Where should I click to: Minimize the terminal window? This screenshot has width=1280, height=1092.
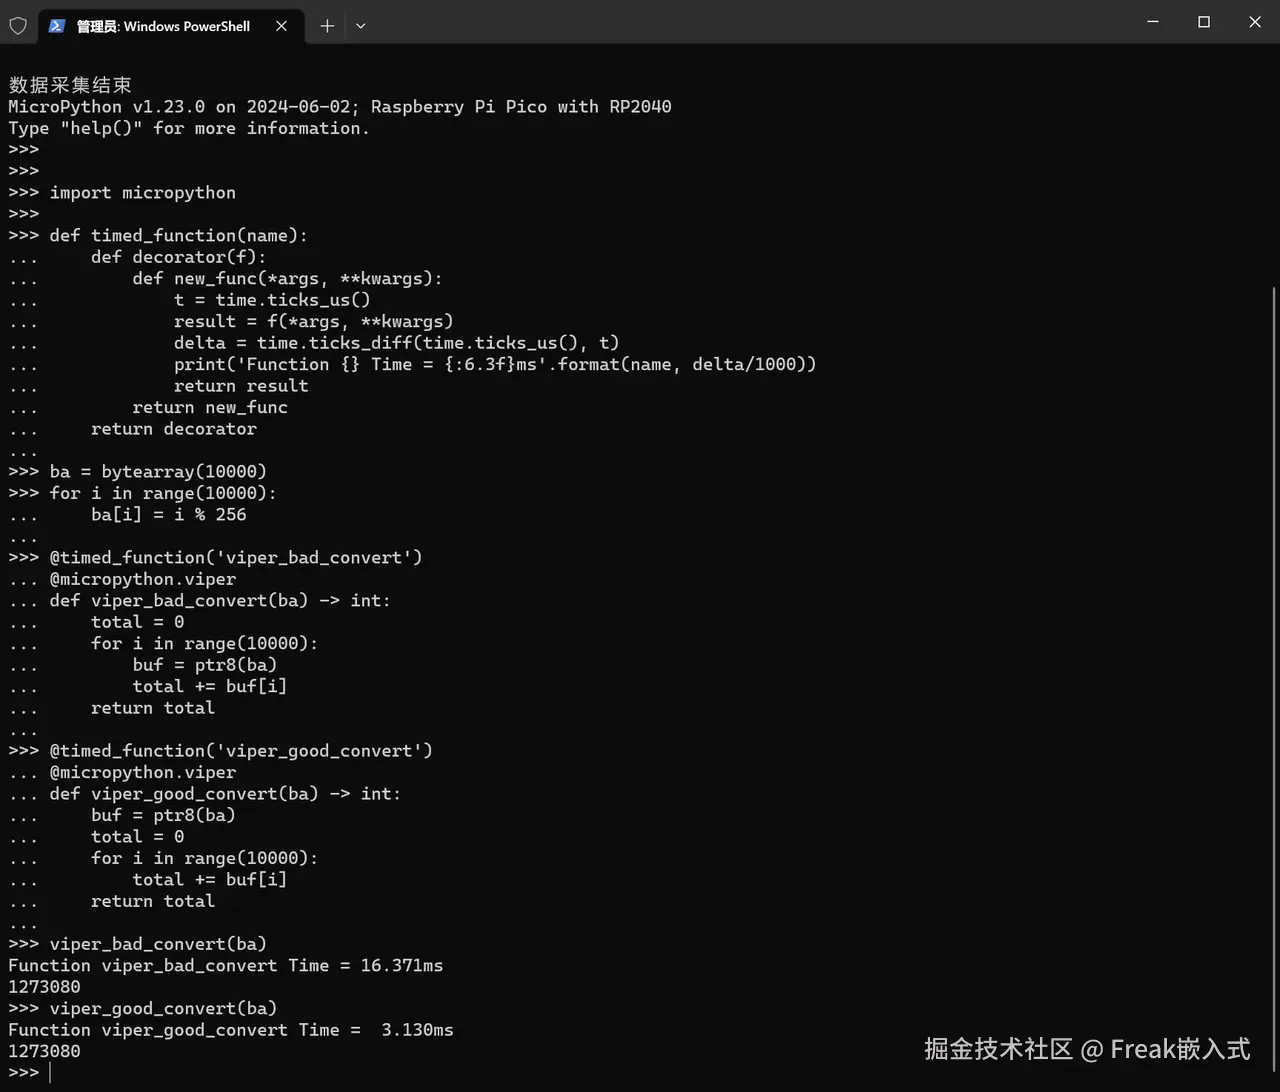tap(1154, 22)
